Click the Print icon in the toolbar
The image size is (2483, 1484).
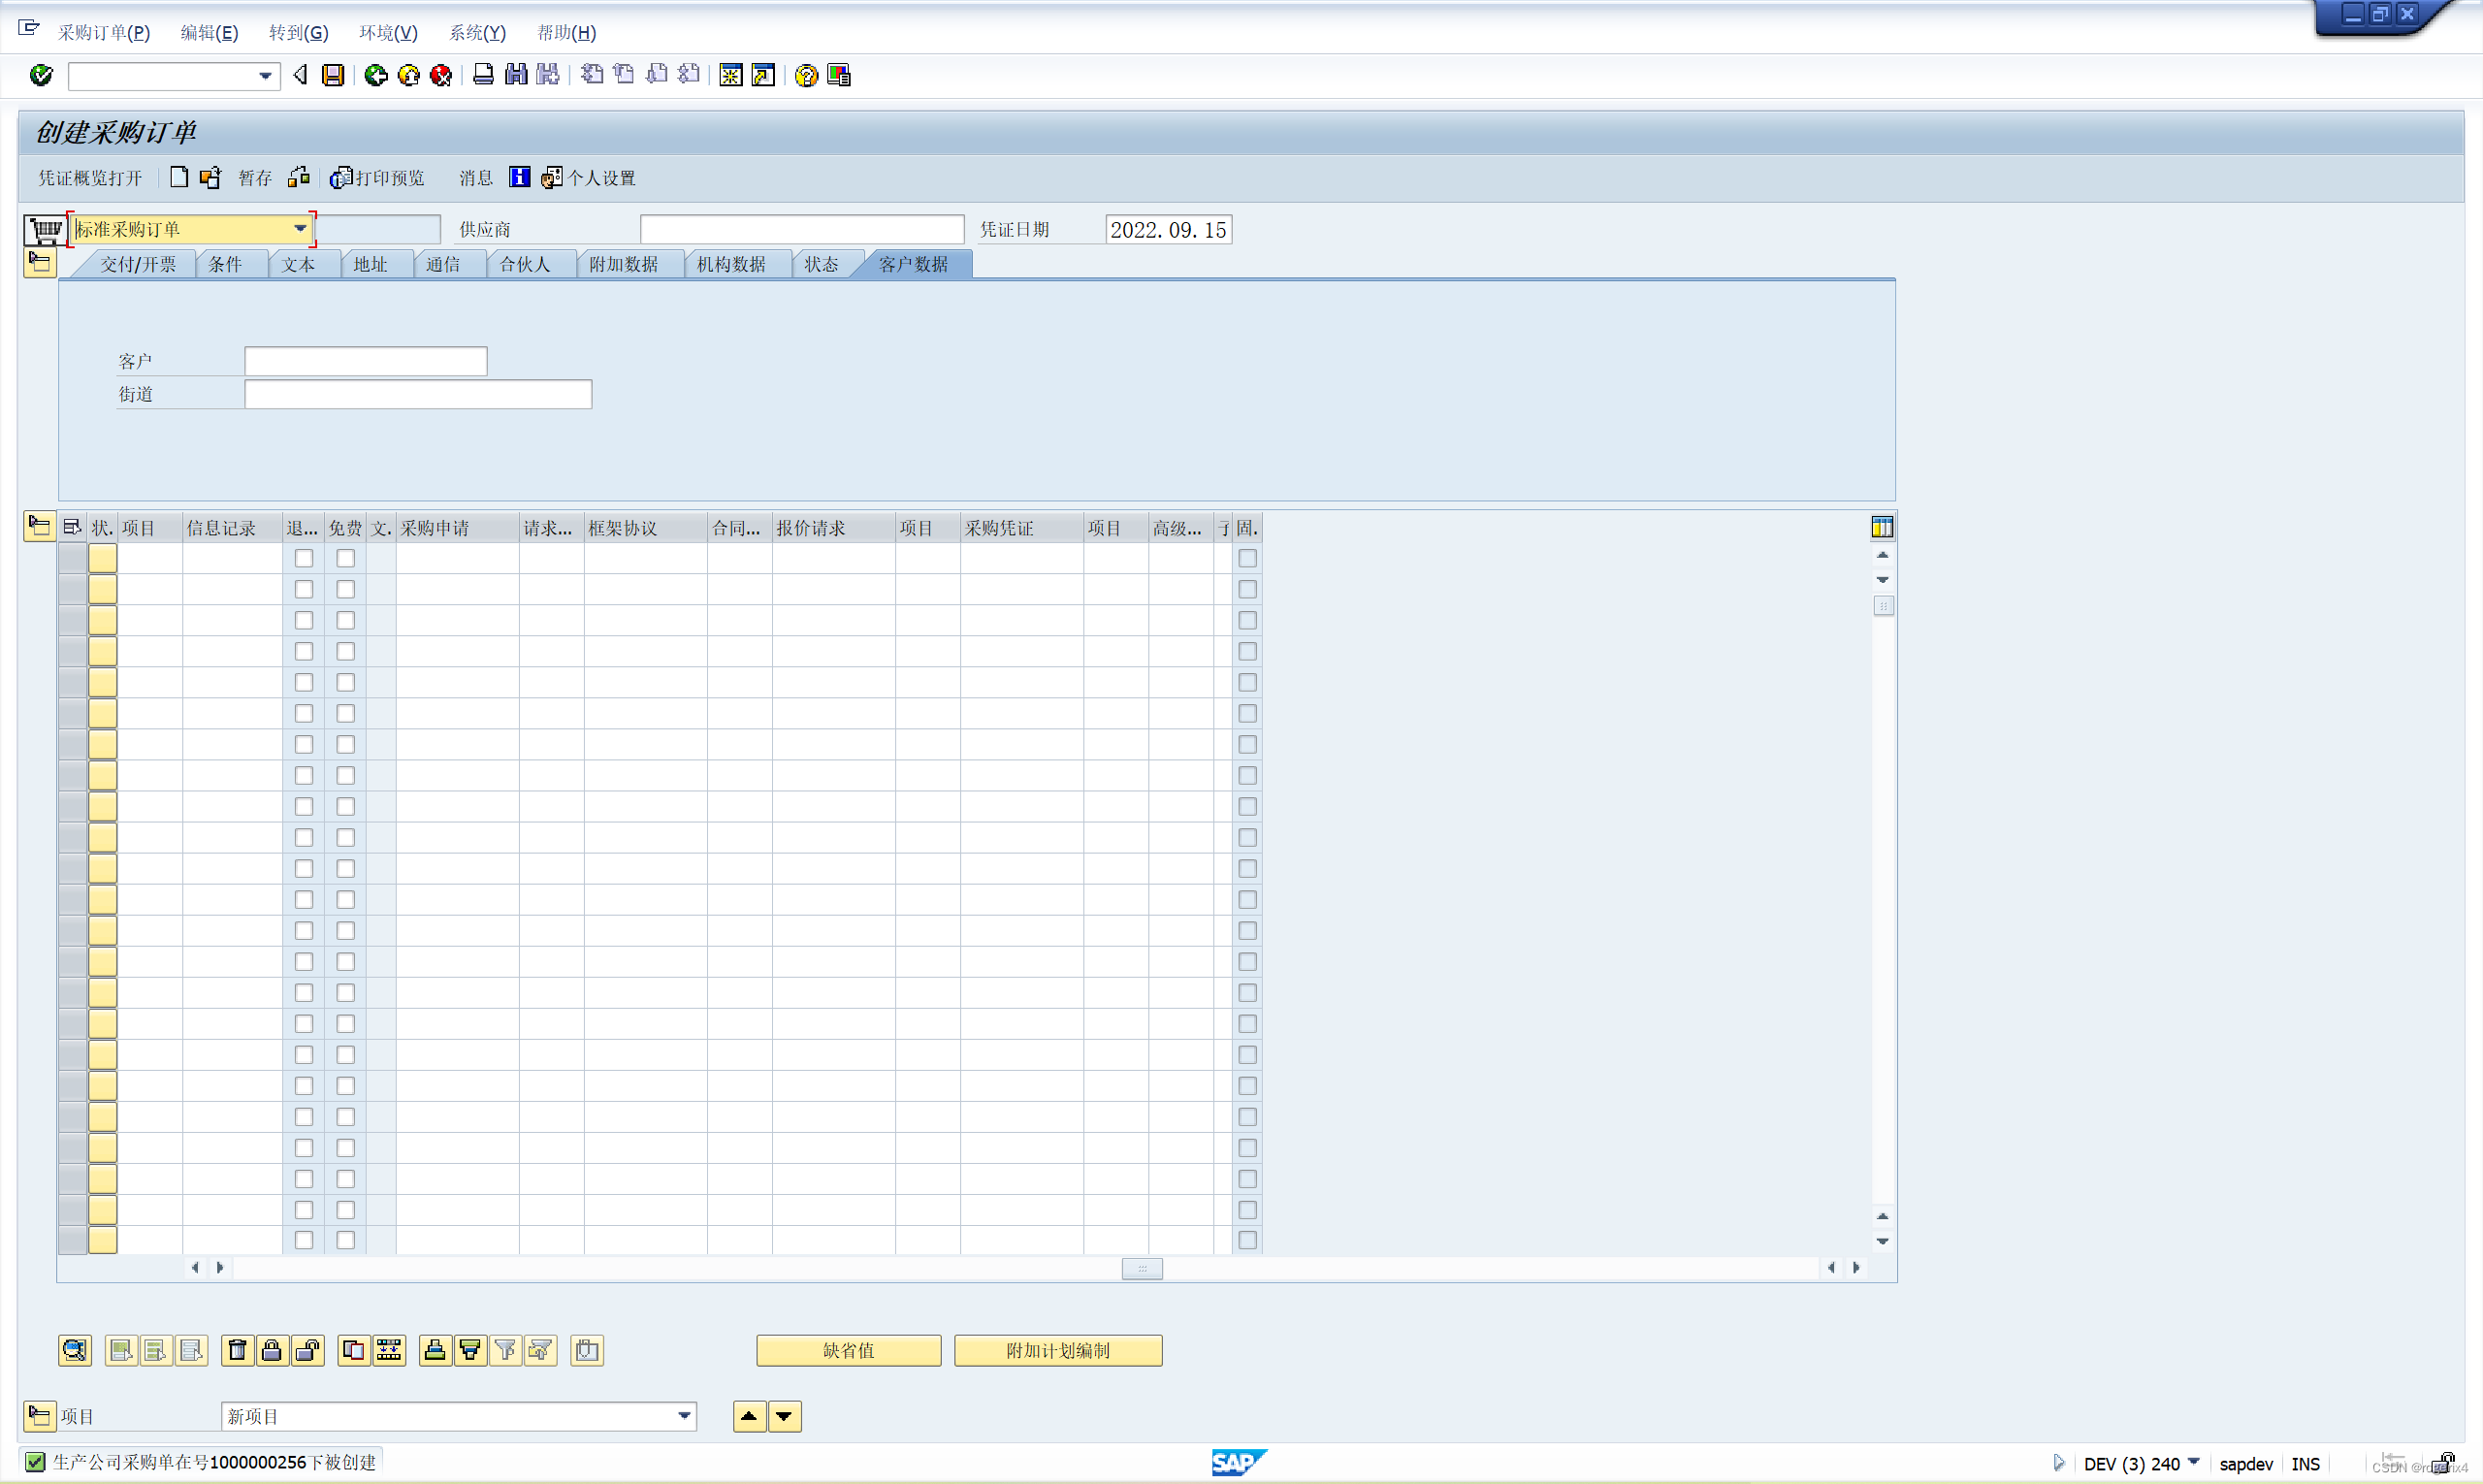tap(483, 75)
